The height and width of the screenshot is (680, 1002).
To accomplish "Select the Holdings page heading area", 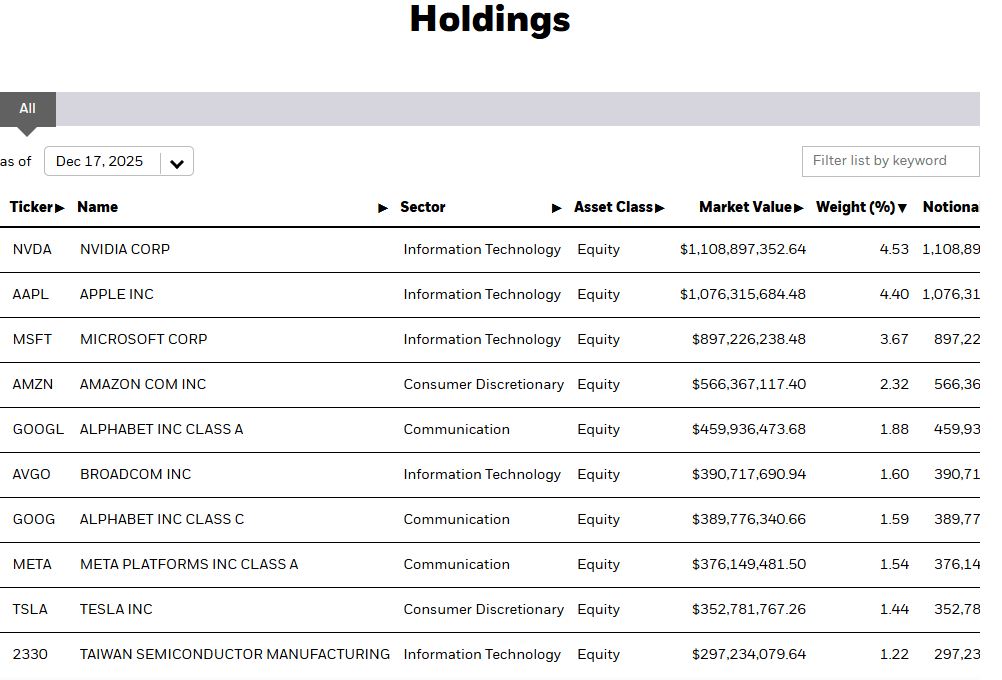I will click(x=489, y=20).
